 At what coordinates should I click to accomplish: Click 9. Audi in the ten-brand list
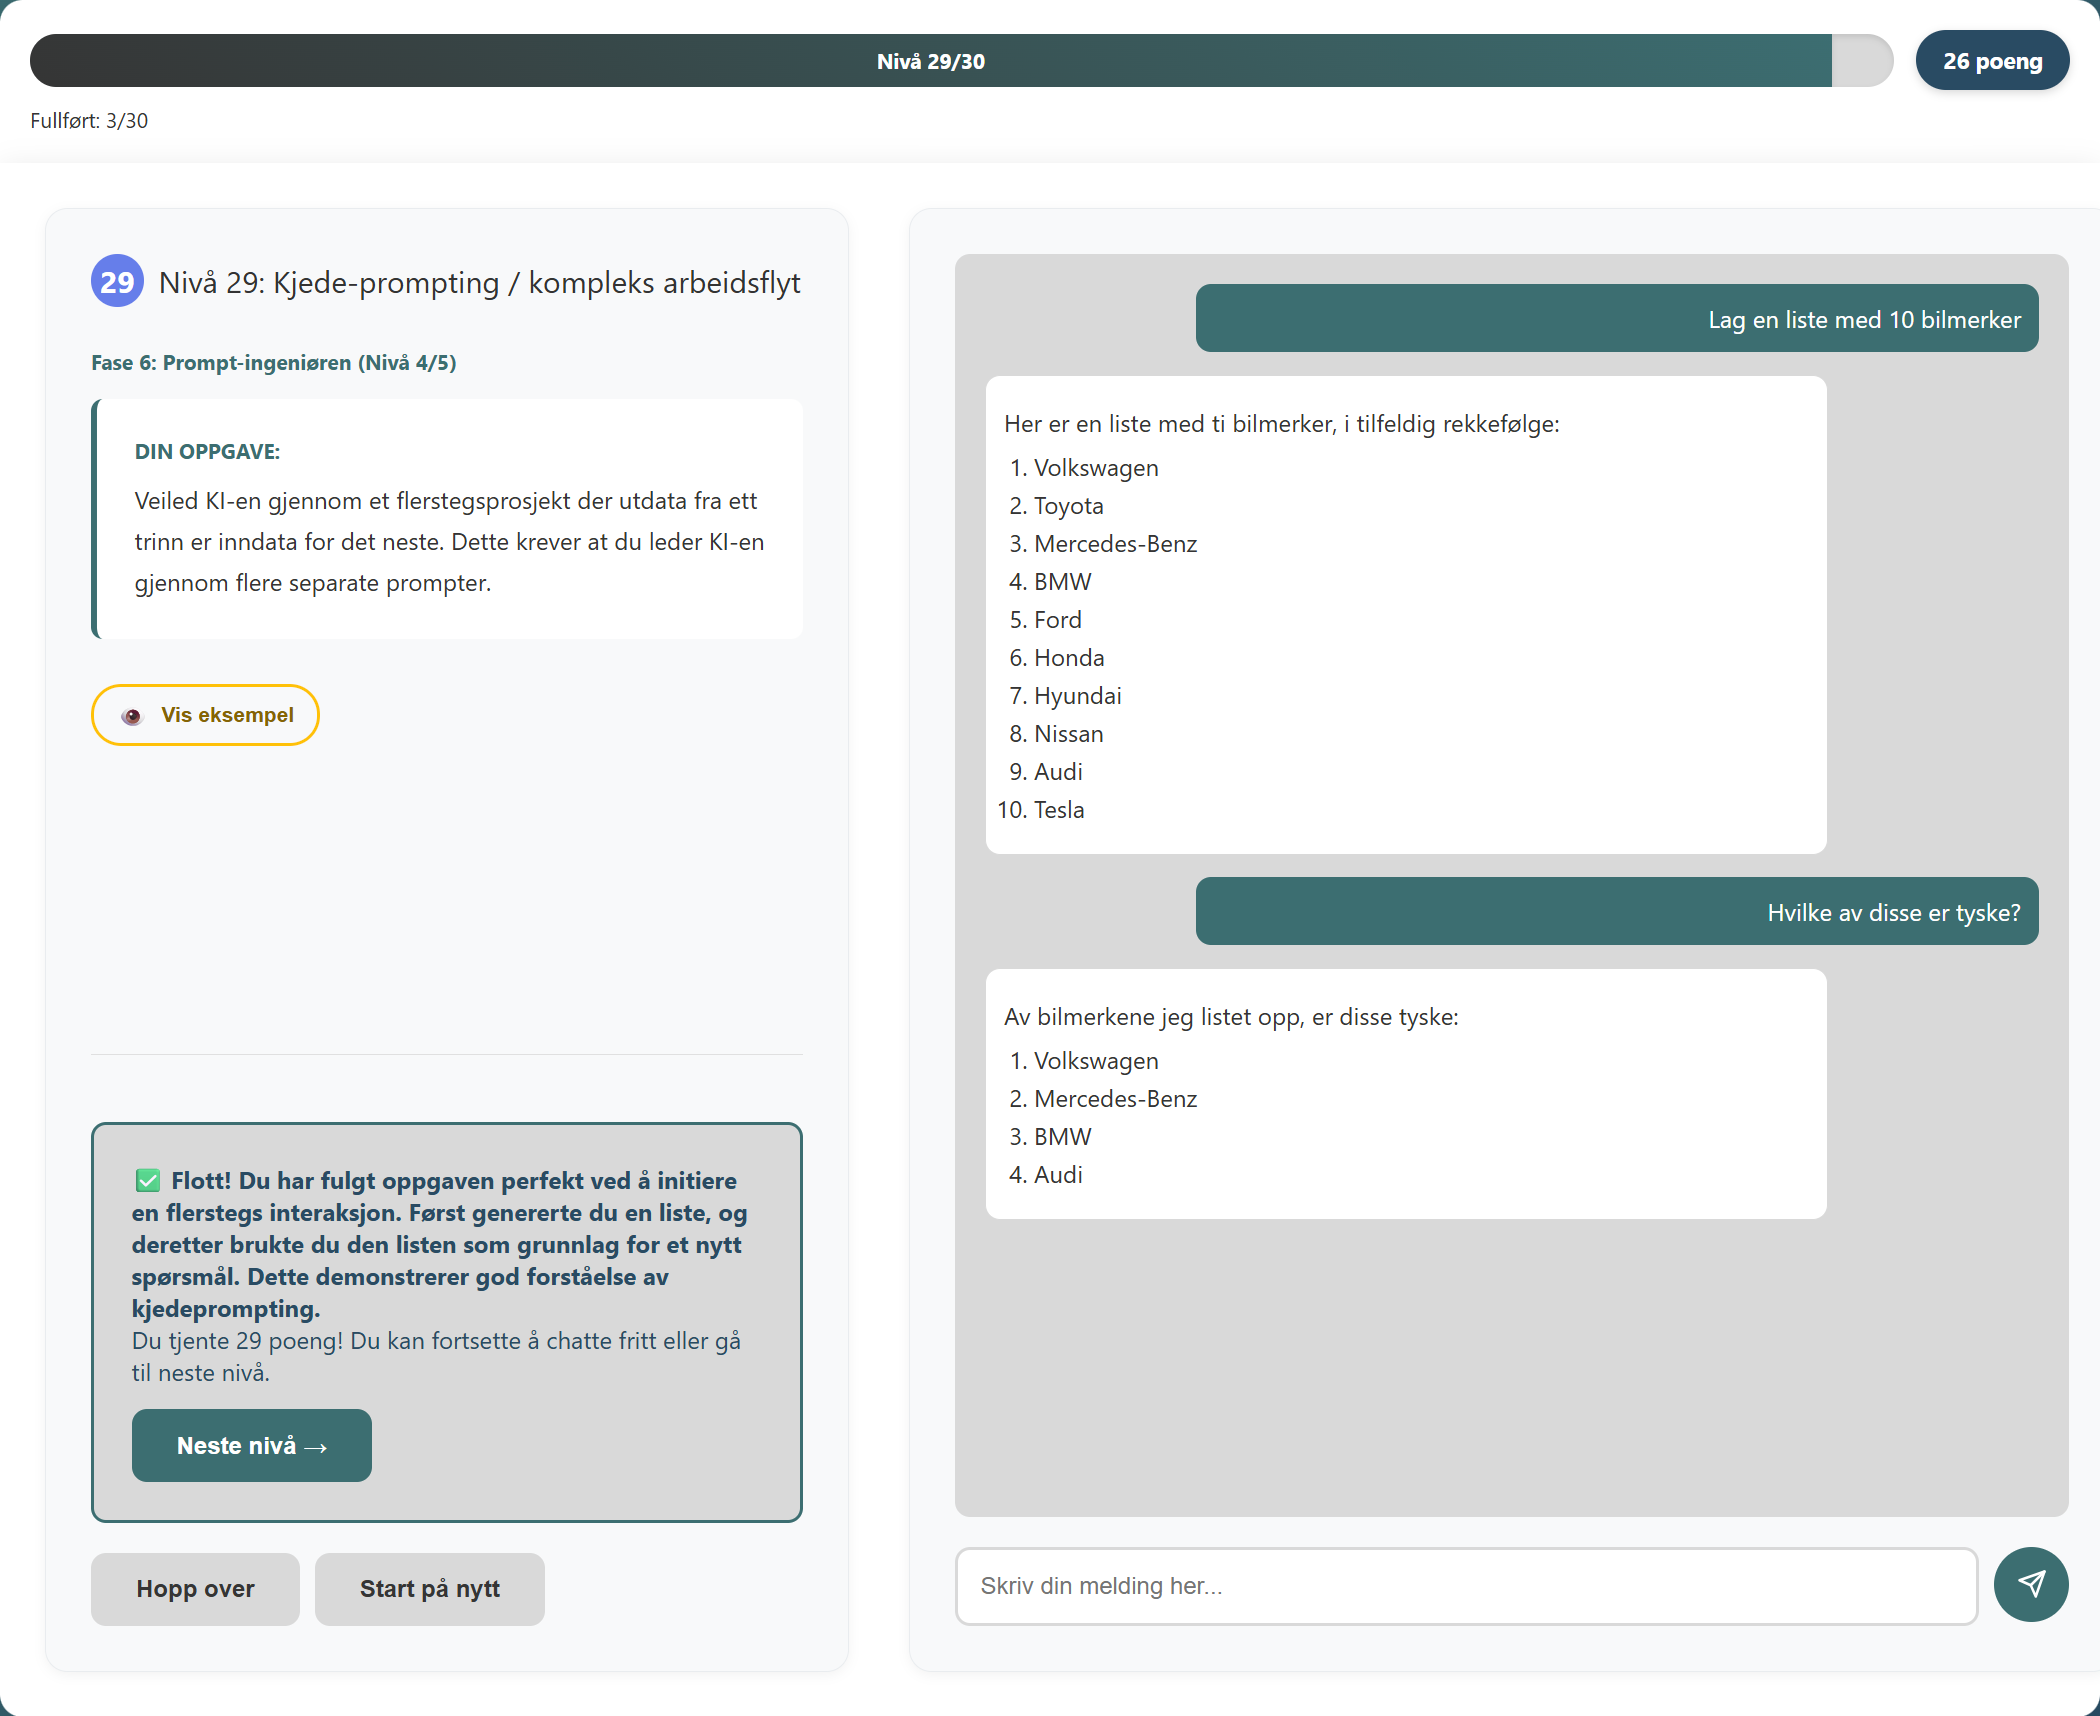[1046, 772]
